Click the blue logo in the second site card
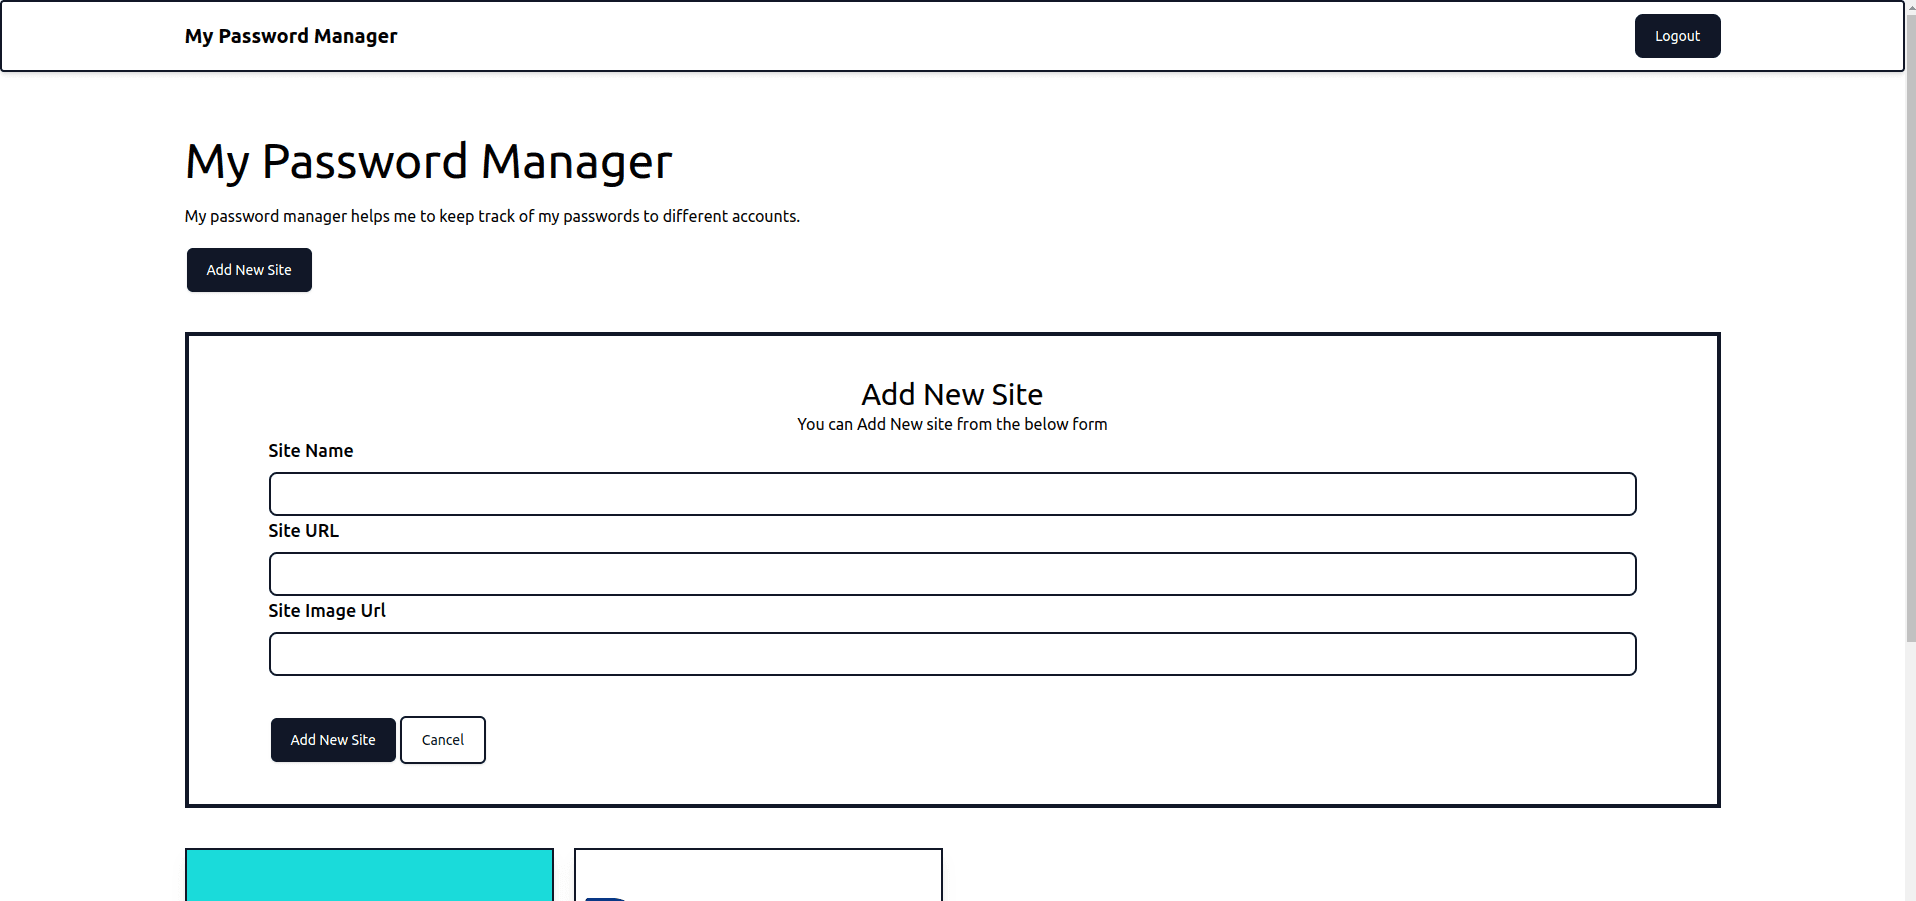1916x901 pixels. [x=605, y=897]
